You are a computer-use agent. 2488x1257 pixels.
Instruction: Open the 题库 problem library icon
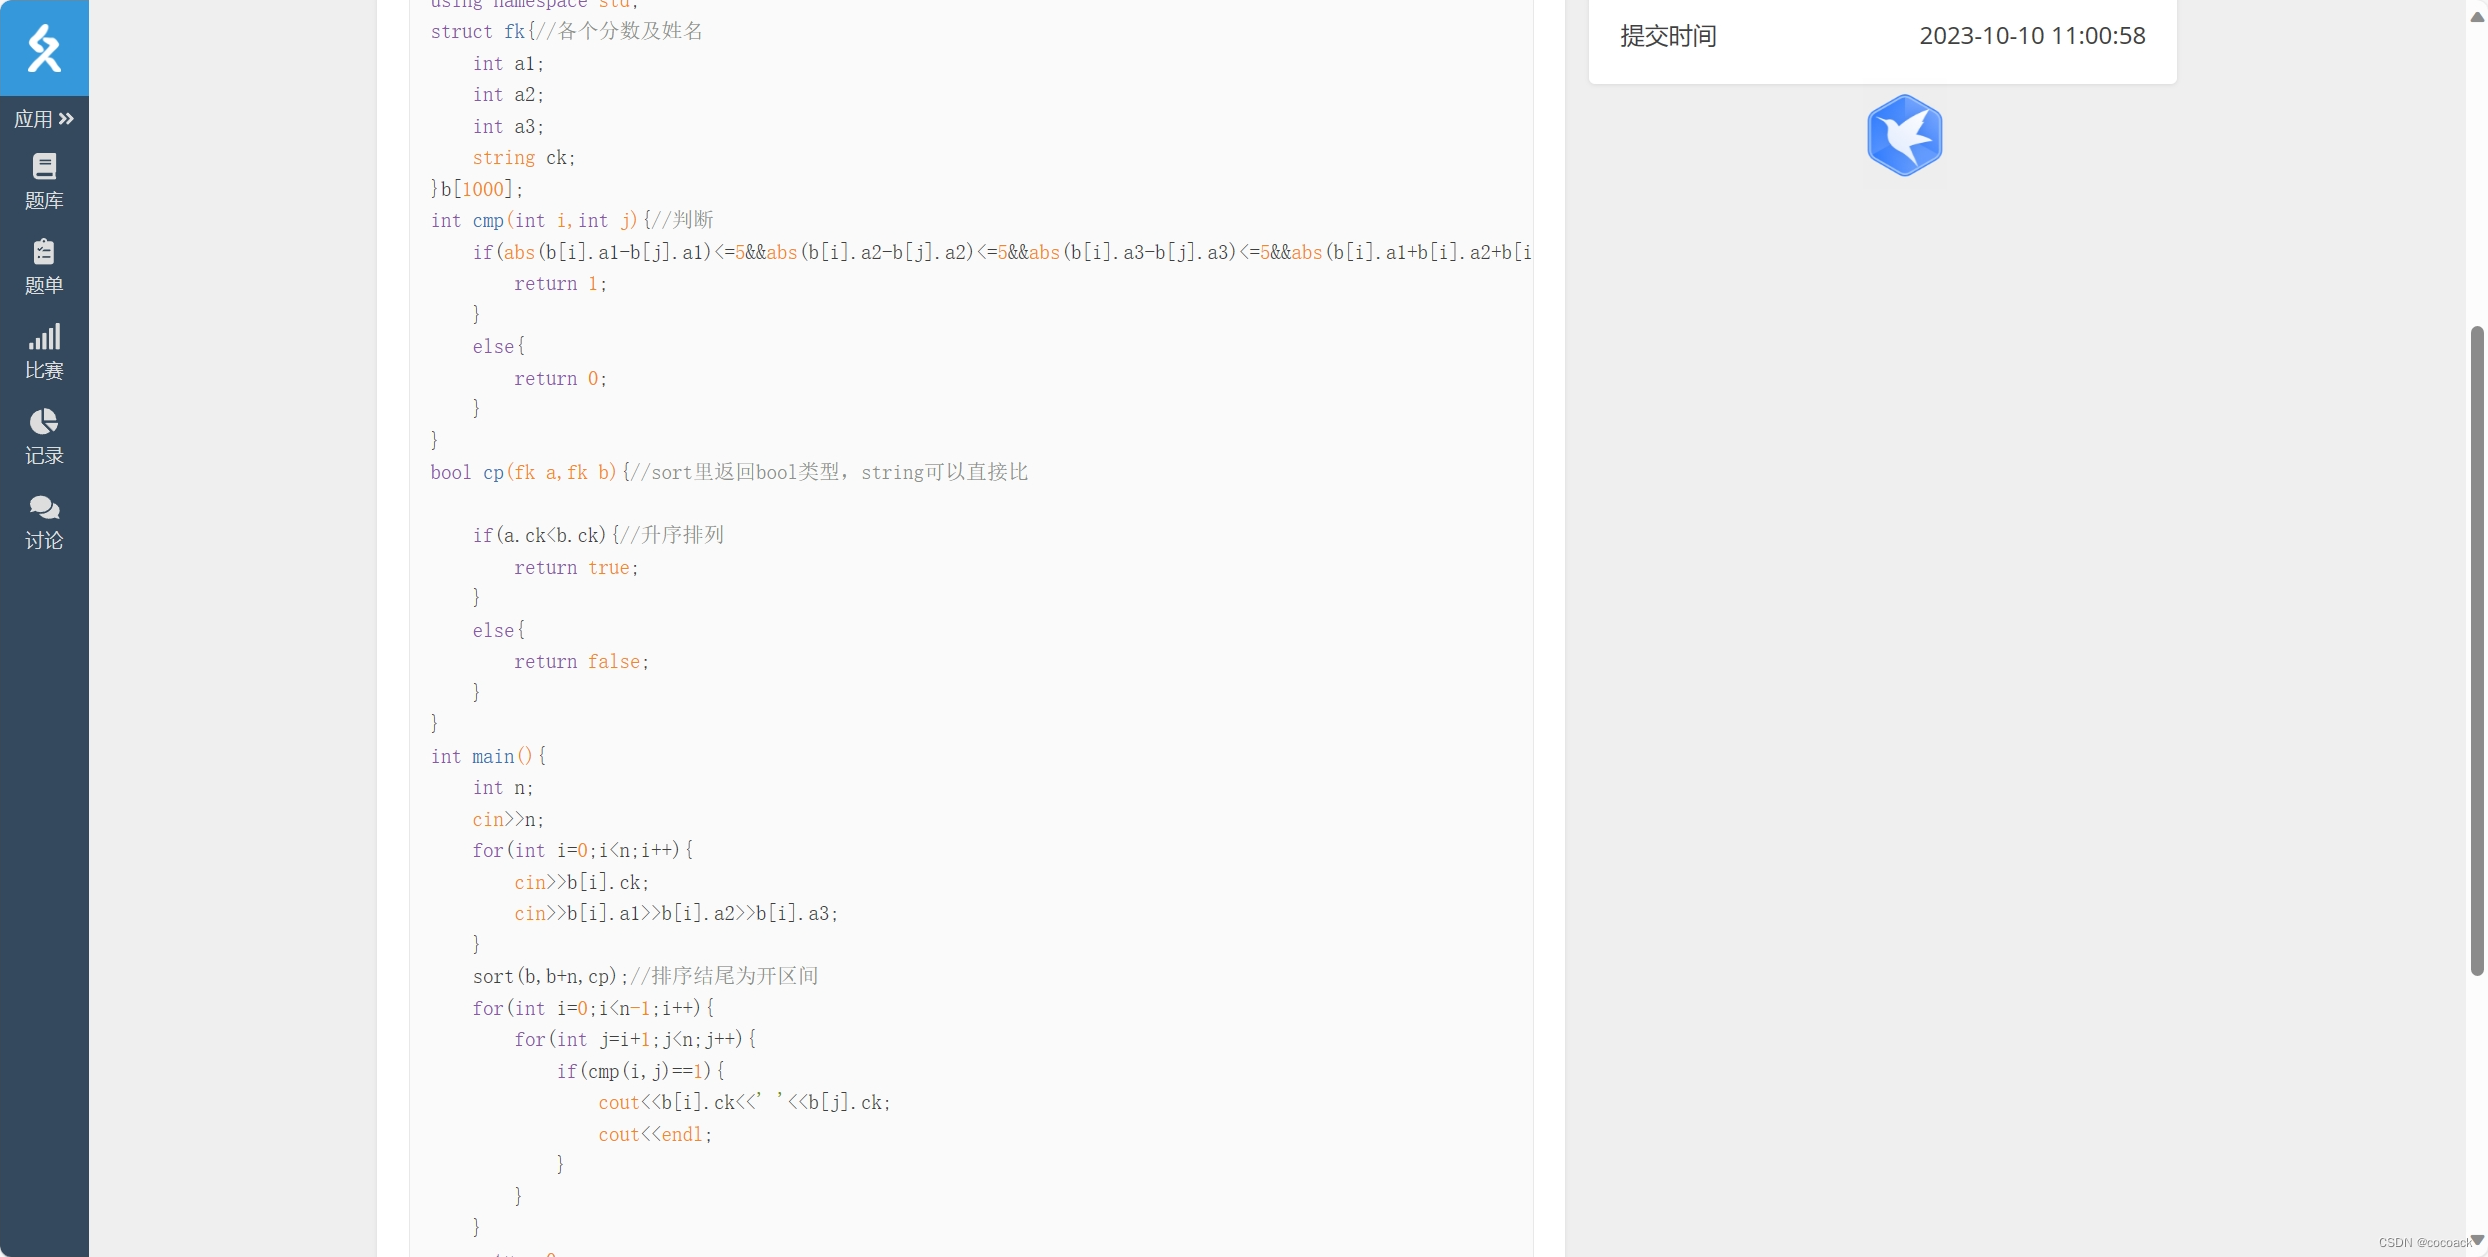click(44, 166)
